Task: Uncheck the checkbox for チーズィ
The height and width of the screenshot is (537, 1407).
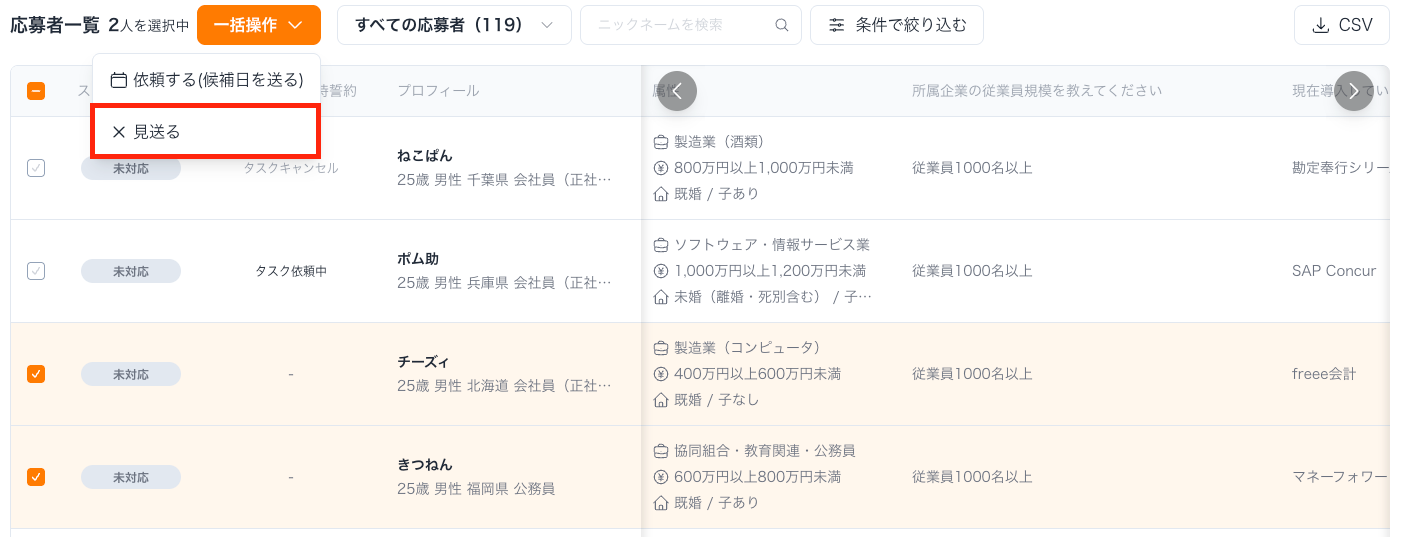Action: point(36,374)
